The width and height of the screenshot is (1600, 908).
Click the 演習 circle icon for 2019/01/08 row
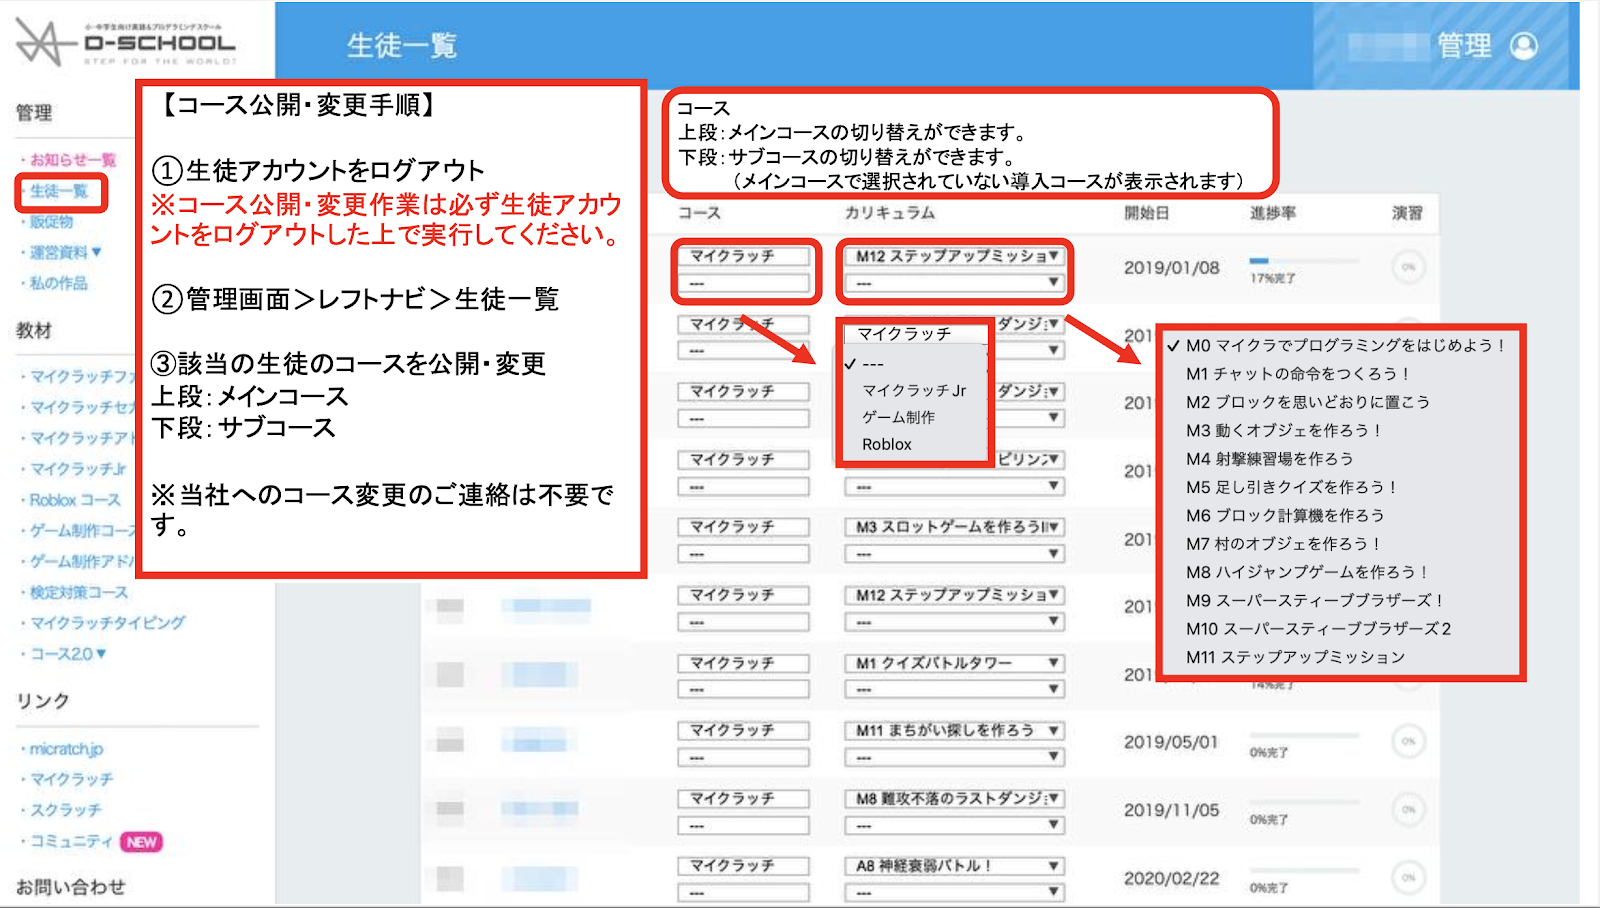pyautogui.click(x=1407, y=267)
